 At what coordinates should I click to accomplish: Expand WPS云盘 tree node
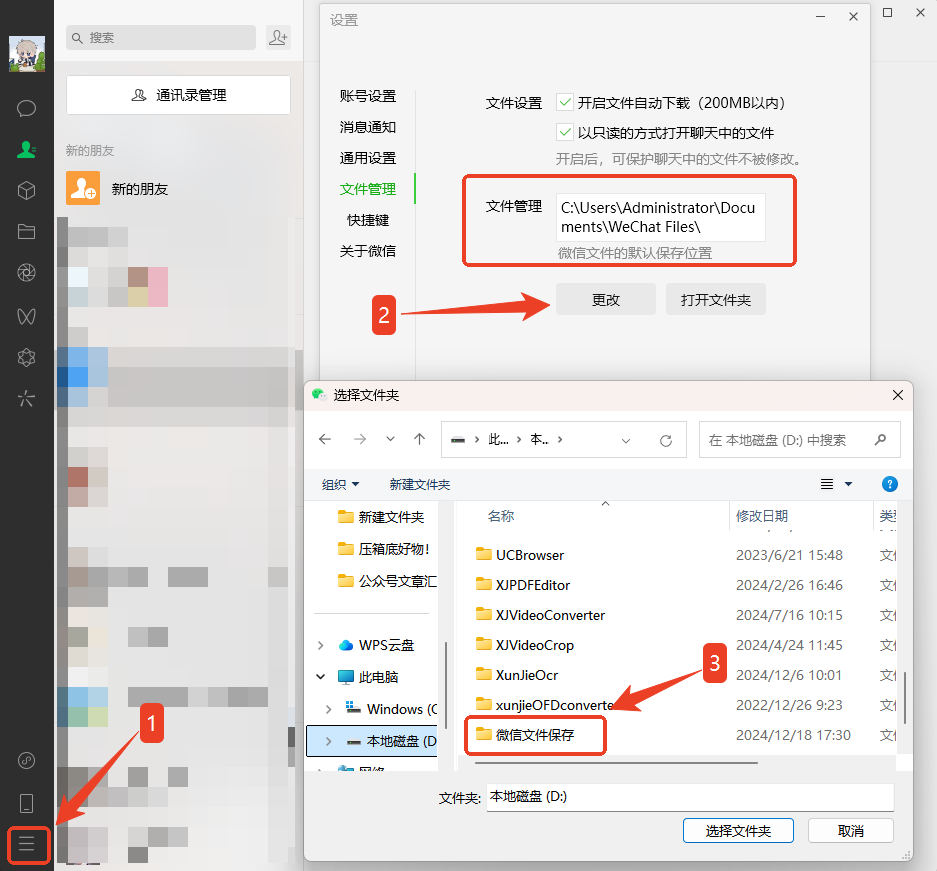pyautogui.click(x=320, y=645)
